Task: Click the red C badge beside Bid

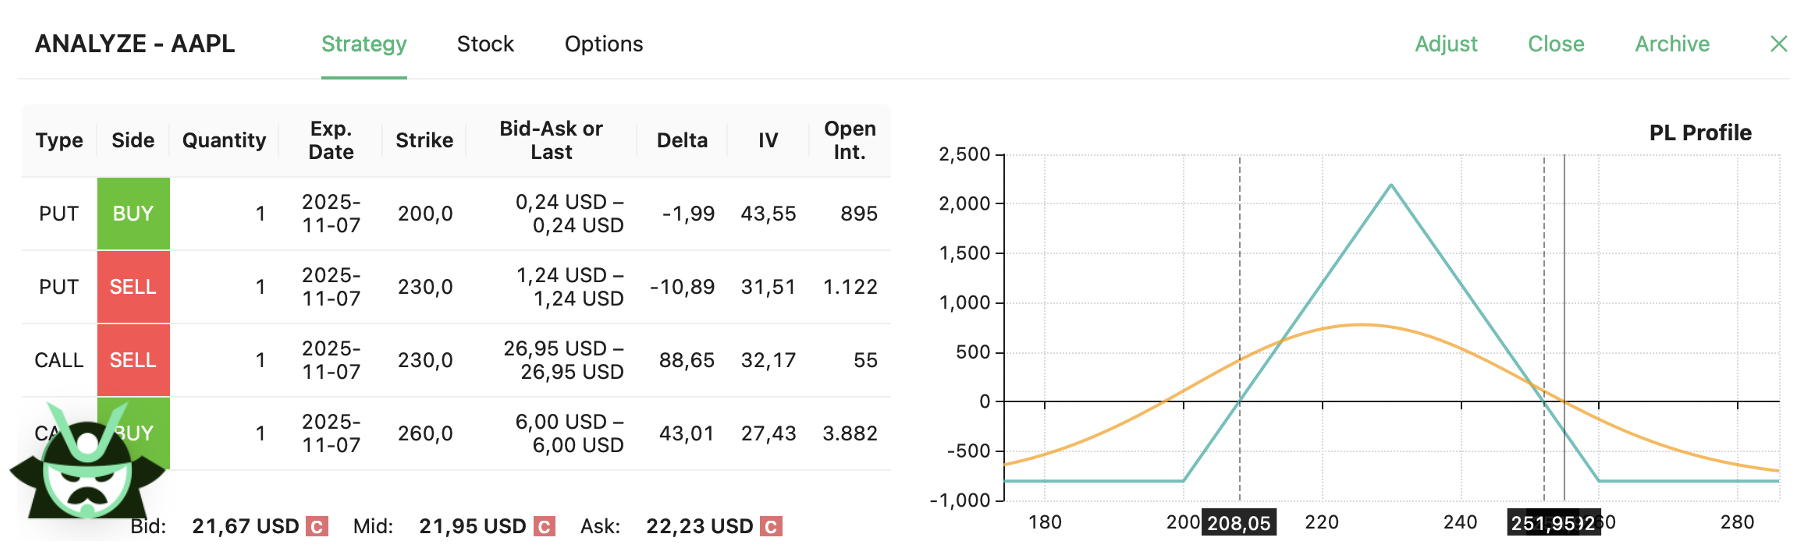Action: click(x=317, y=526)
